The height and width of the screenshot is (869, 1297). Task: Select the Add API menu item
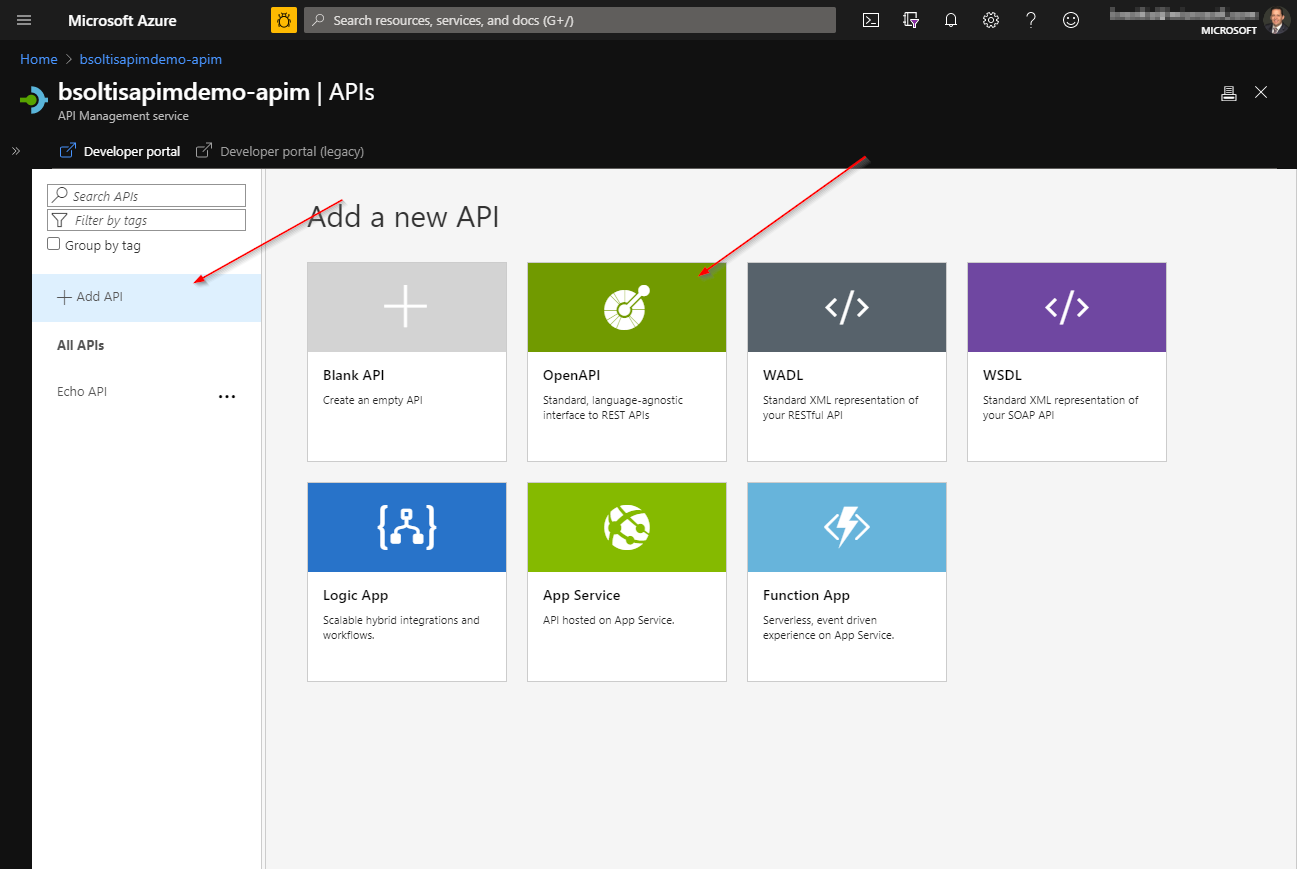[x=90, y=297]
